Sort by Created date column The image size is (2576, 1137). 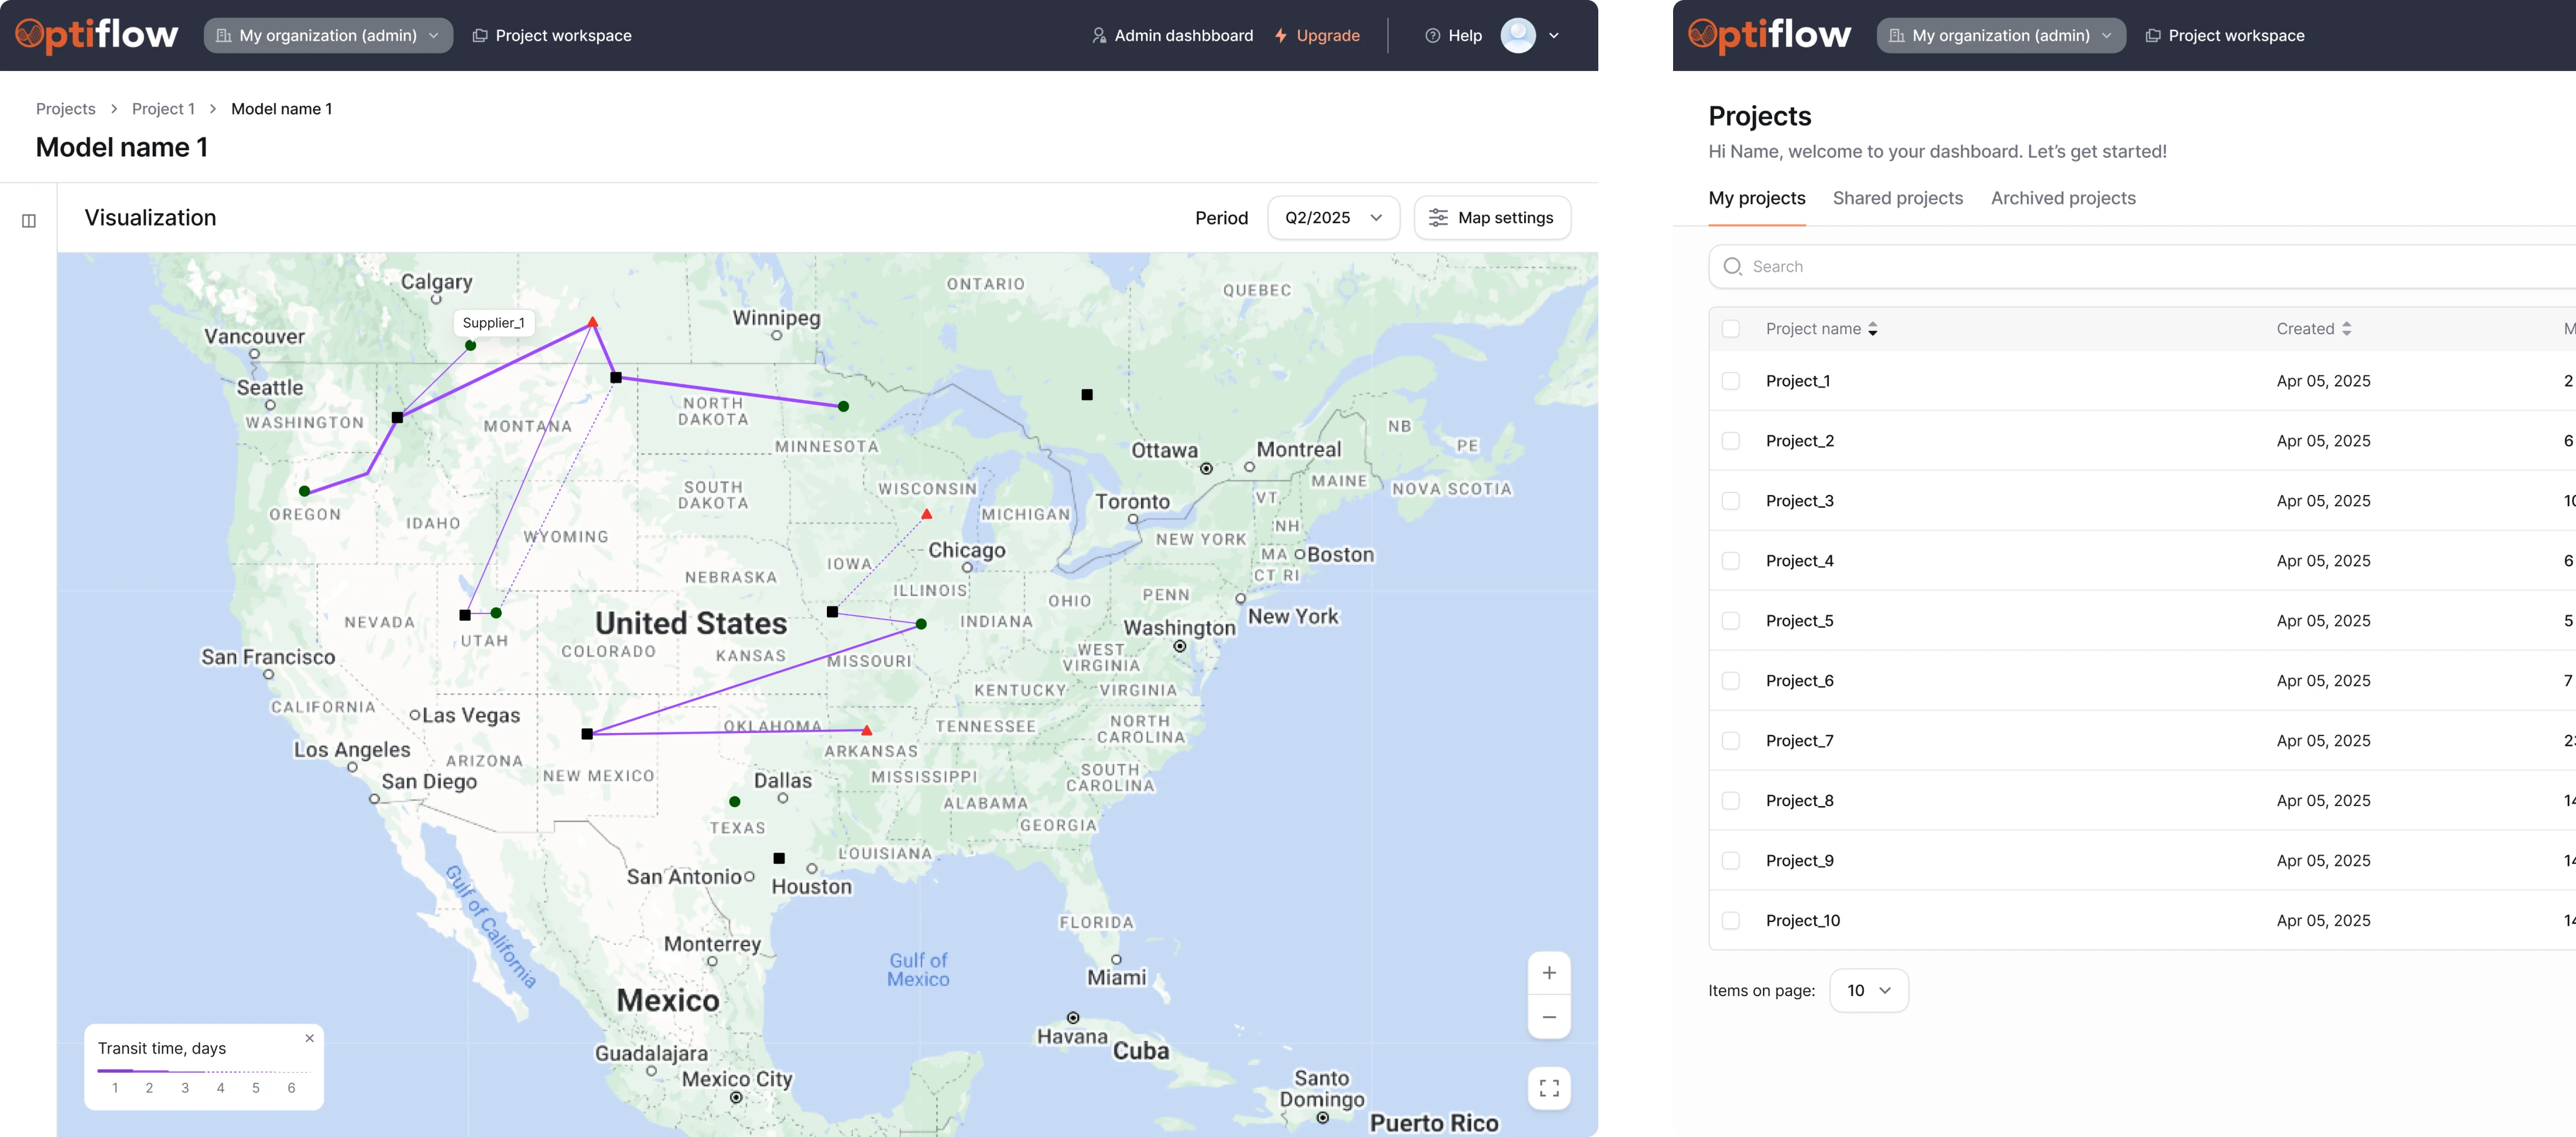tap(2346, 329)
